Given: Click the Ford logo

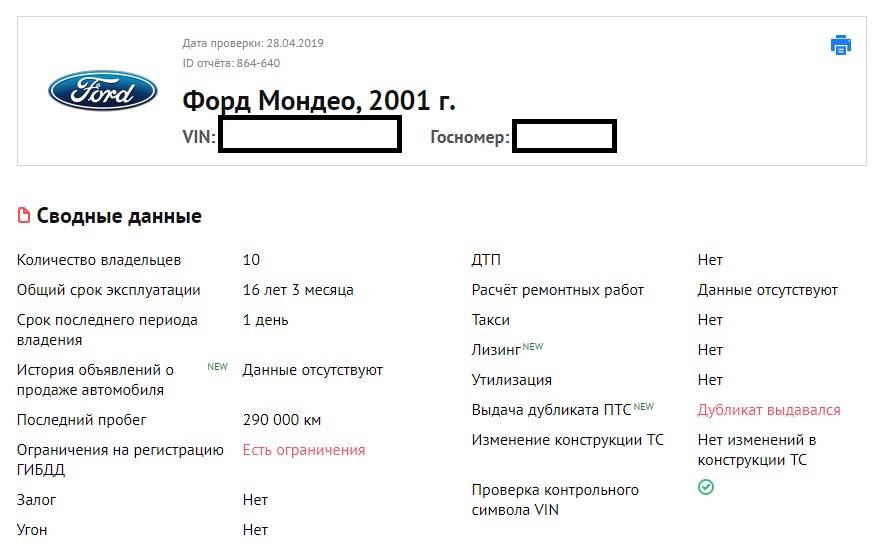Looking at the screenshot, I should (103, 91).
